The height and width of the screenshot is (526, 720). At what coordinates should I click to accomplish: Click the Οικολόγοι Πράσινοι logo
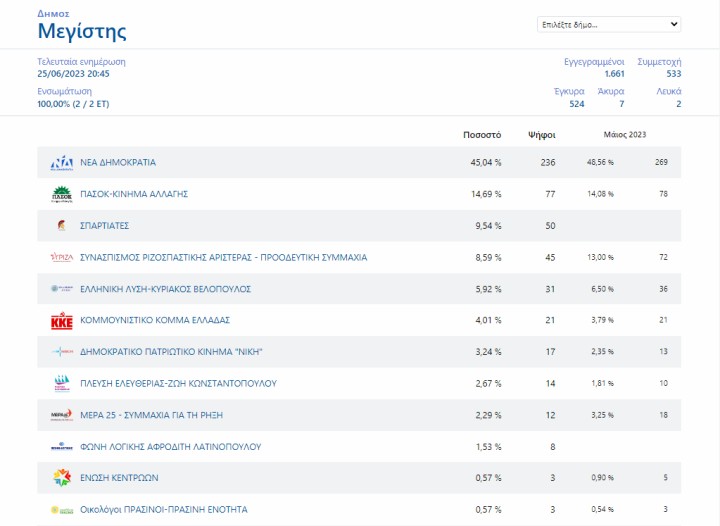[62, 509]
